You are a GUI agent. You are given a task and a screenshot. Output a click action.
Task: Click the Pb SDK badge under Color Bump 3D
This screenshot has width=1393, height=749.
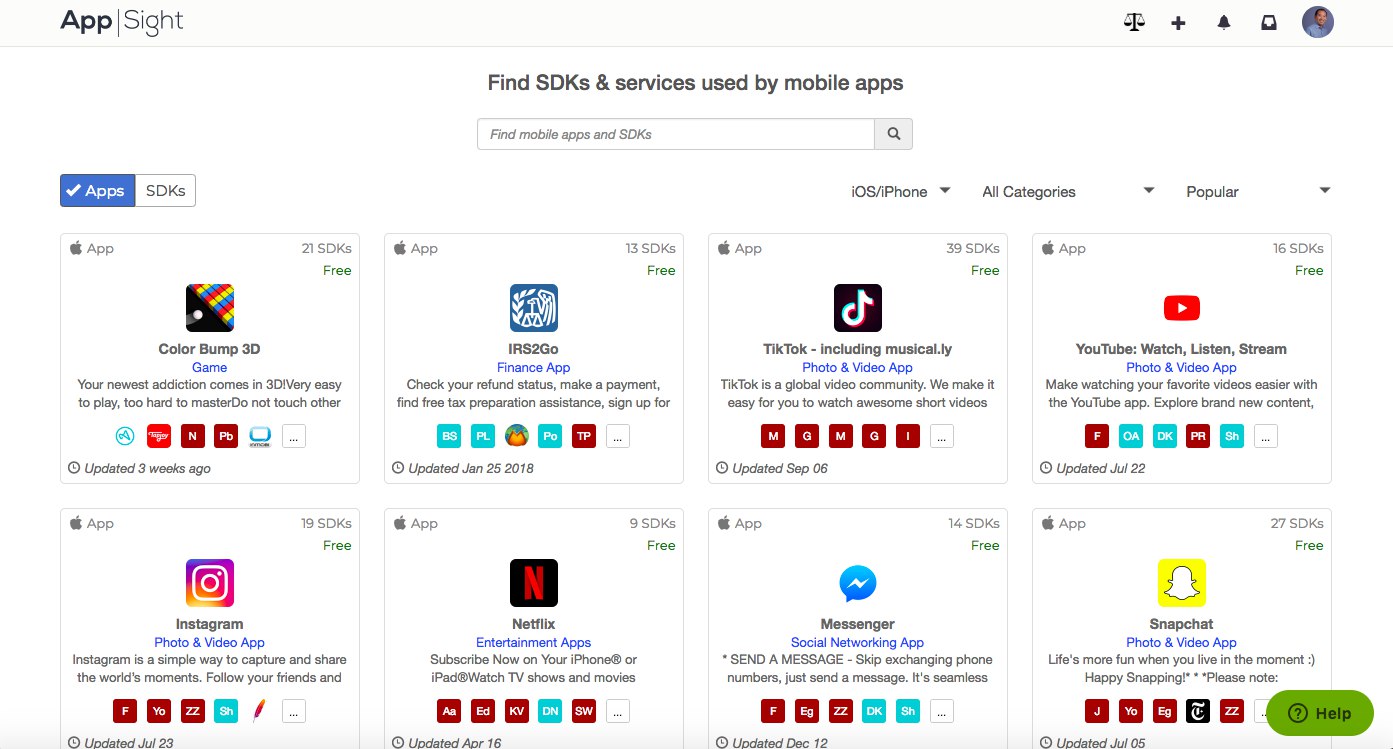pos(227,436)
